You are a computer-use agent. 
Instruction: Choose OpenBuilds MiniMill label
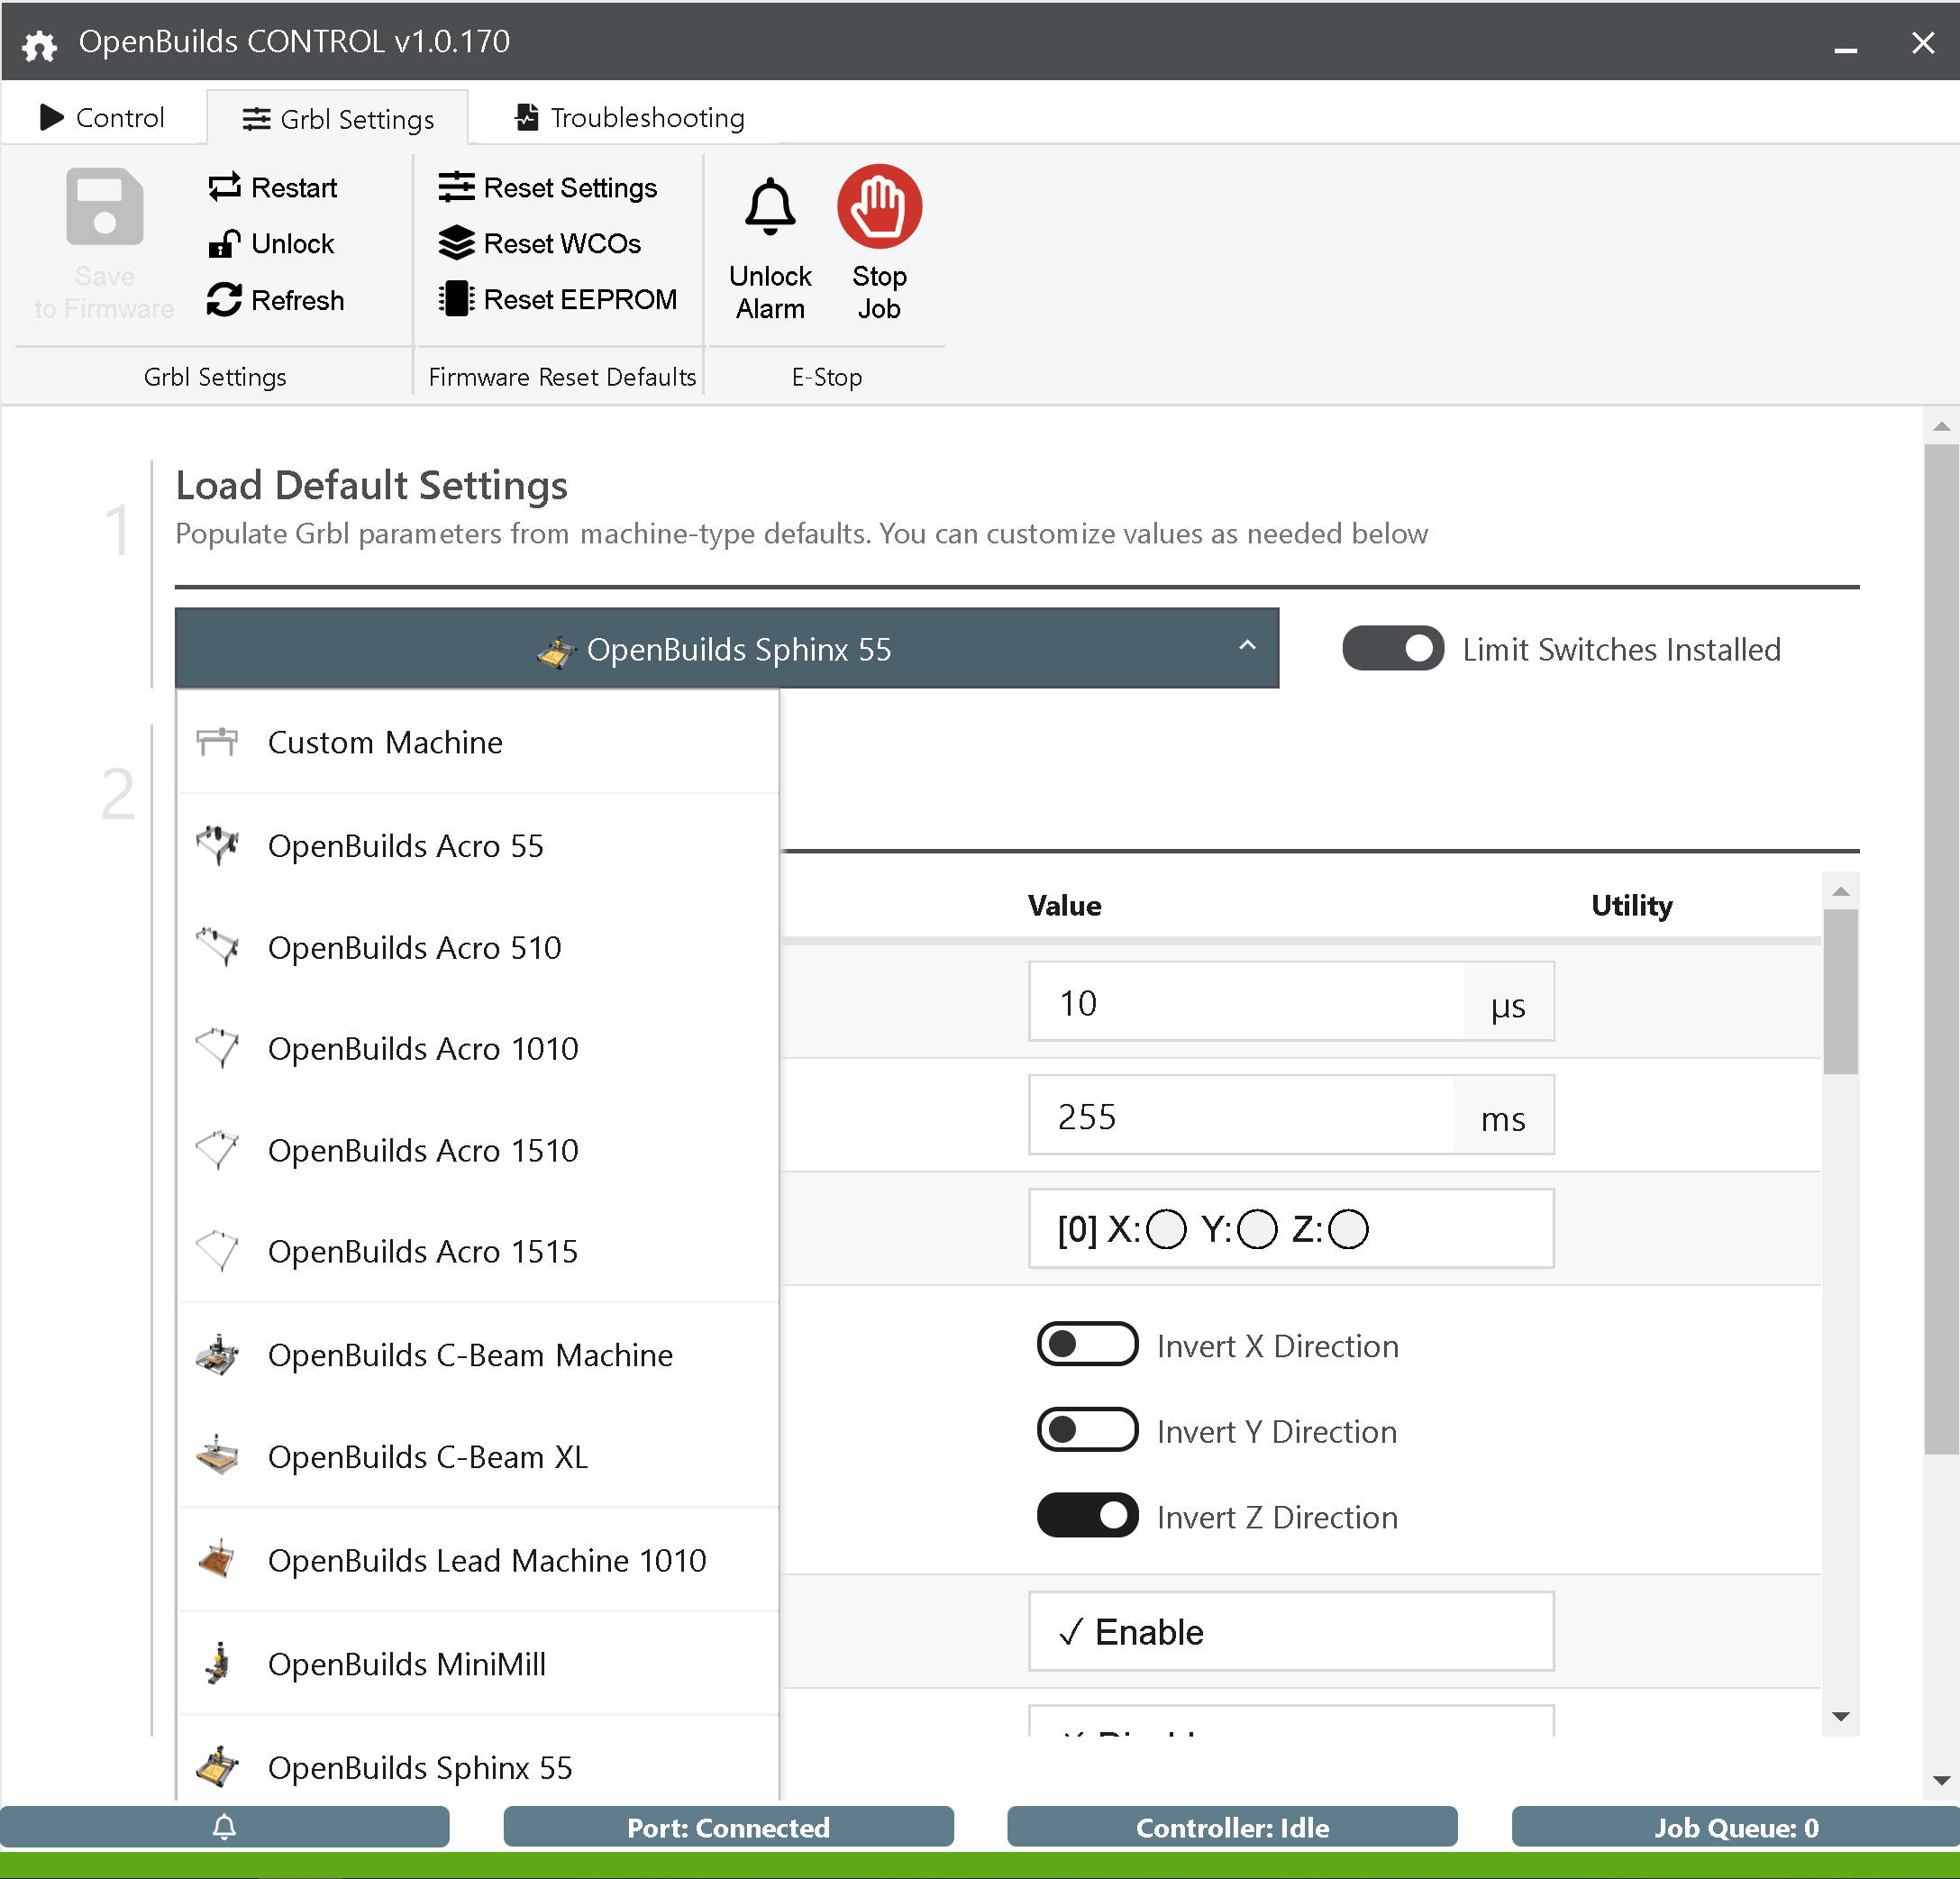(406, 1664)
